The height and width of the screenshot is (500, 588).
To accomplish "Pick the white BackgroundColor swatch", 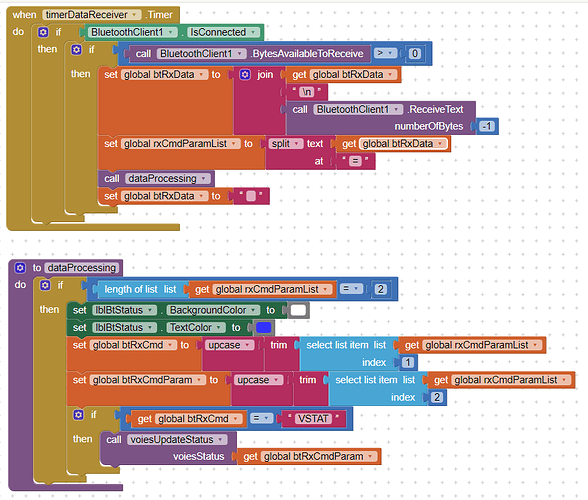I will 298,310.
